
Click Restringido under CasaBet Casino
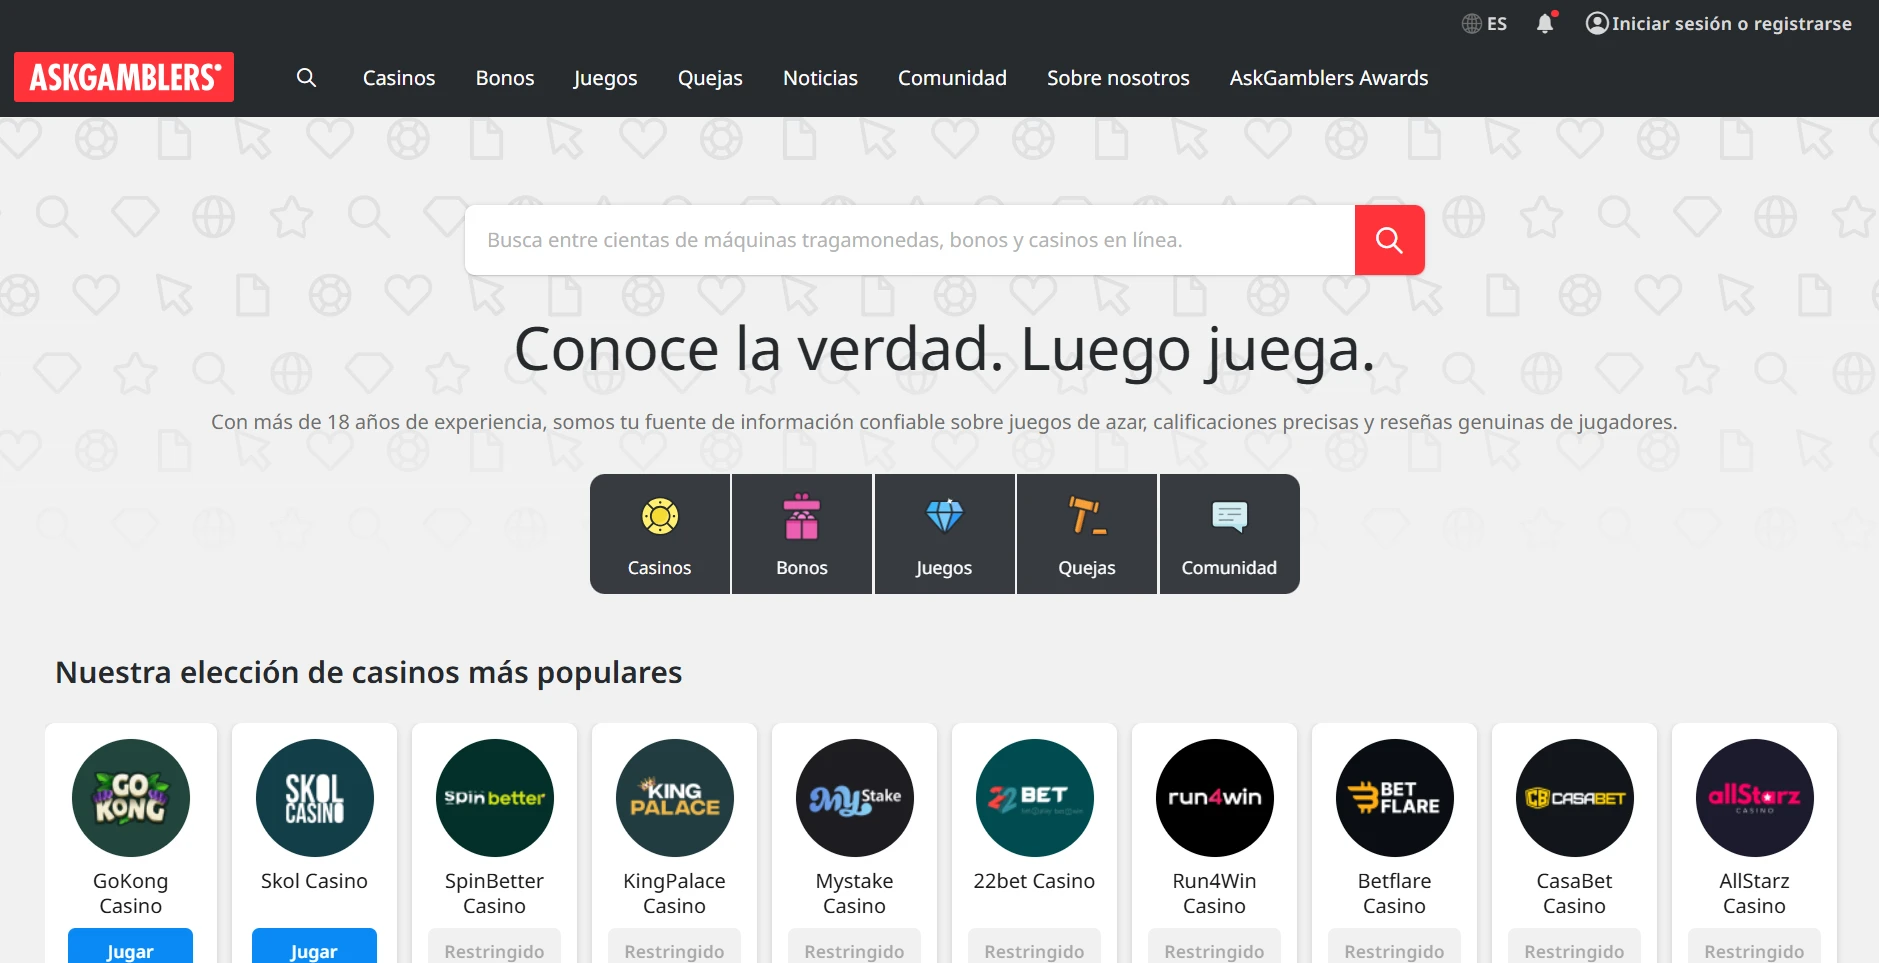[1574, 948]
